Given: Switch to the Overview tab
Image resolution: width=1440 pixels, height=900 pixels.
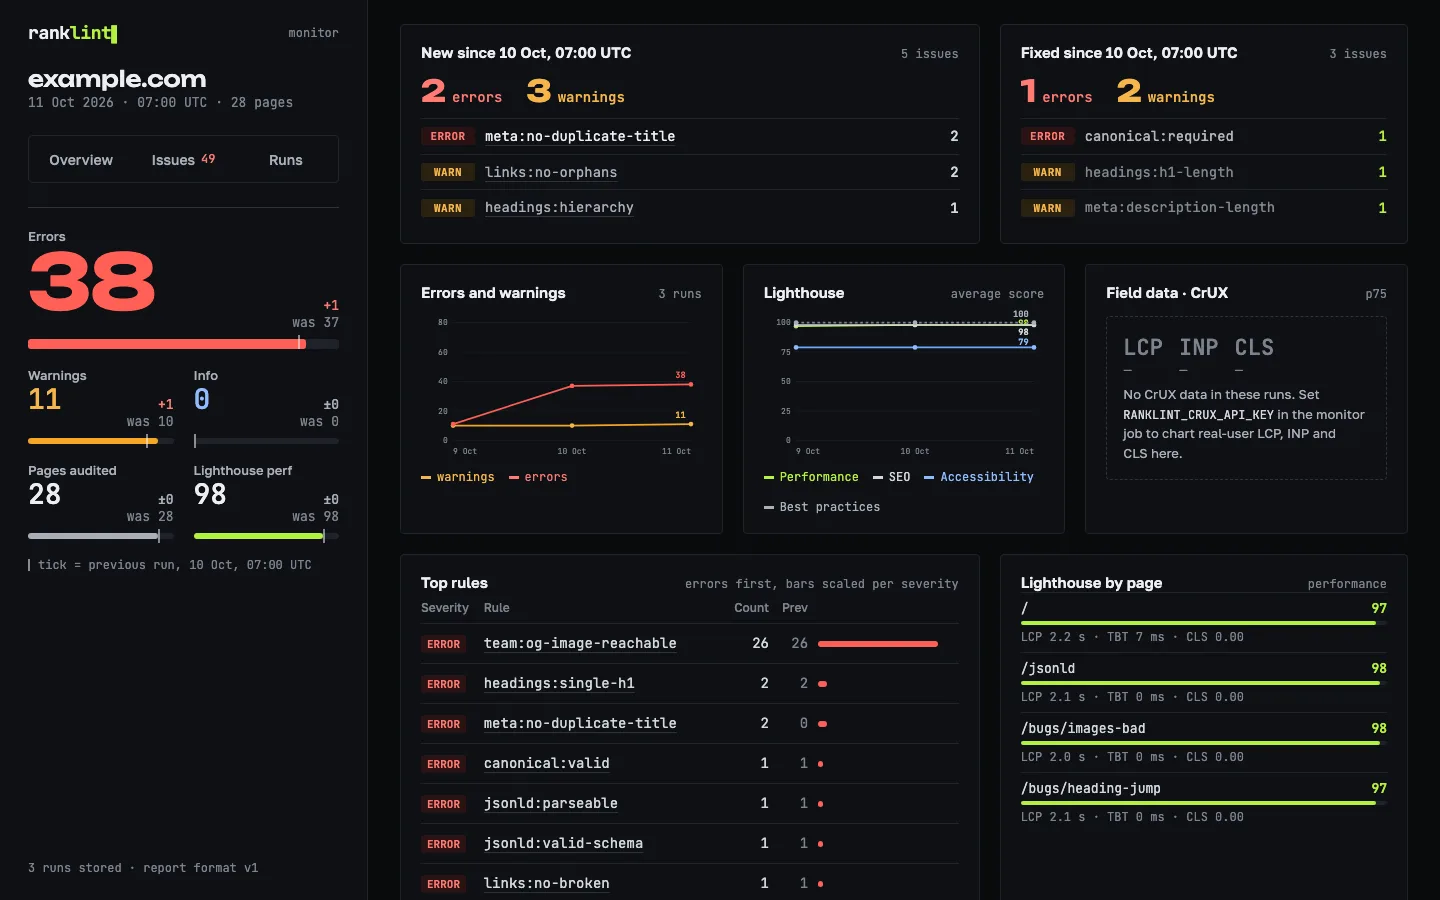Looking at the screenshot, I should (x=81, y=160).
